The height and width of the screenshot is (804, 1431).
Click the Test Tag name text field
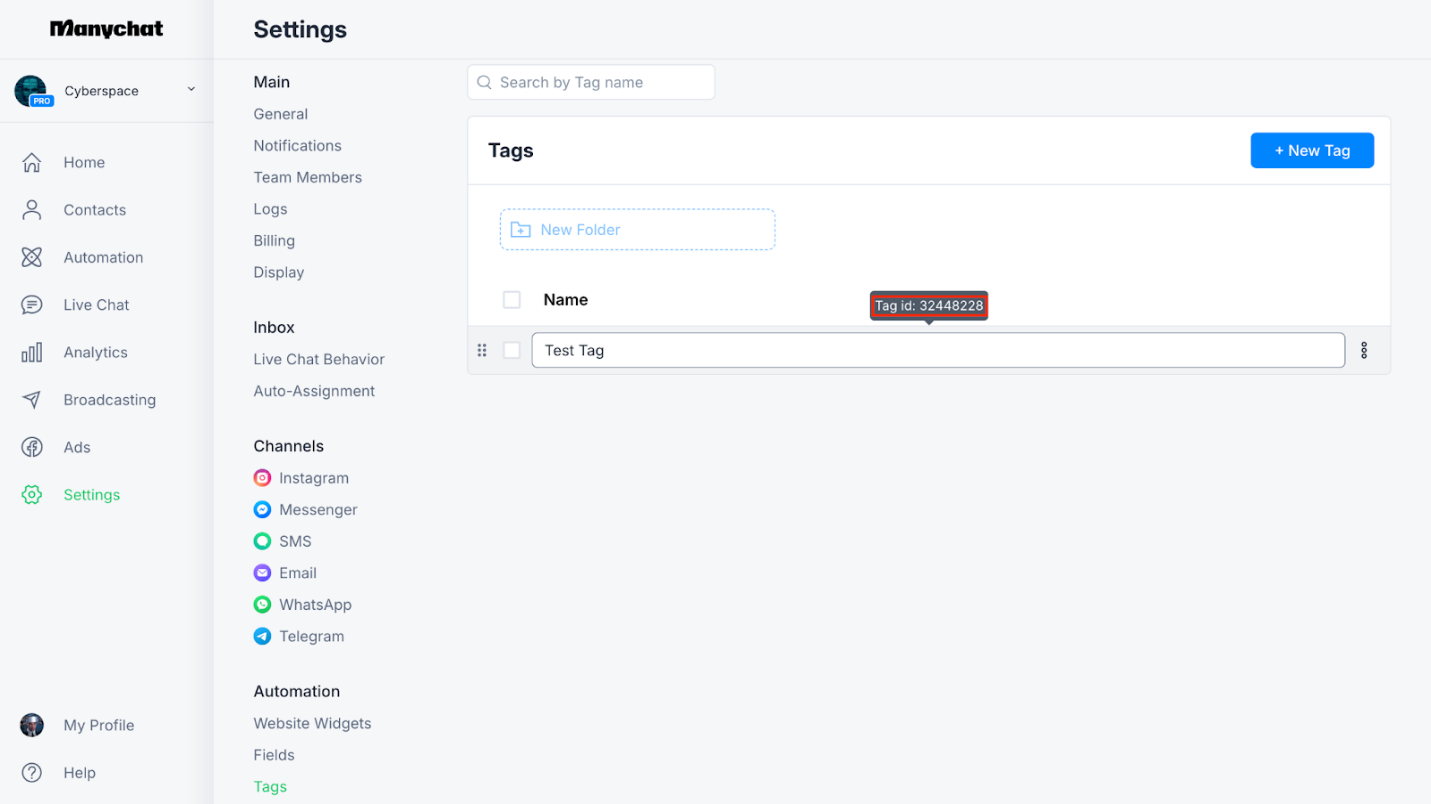pyautogui.click(x=937, y=350)
